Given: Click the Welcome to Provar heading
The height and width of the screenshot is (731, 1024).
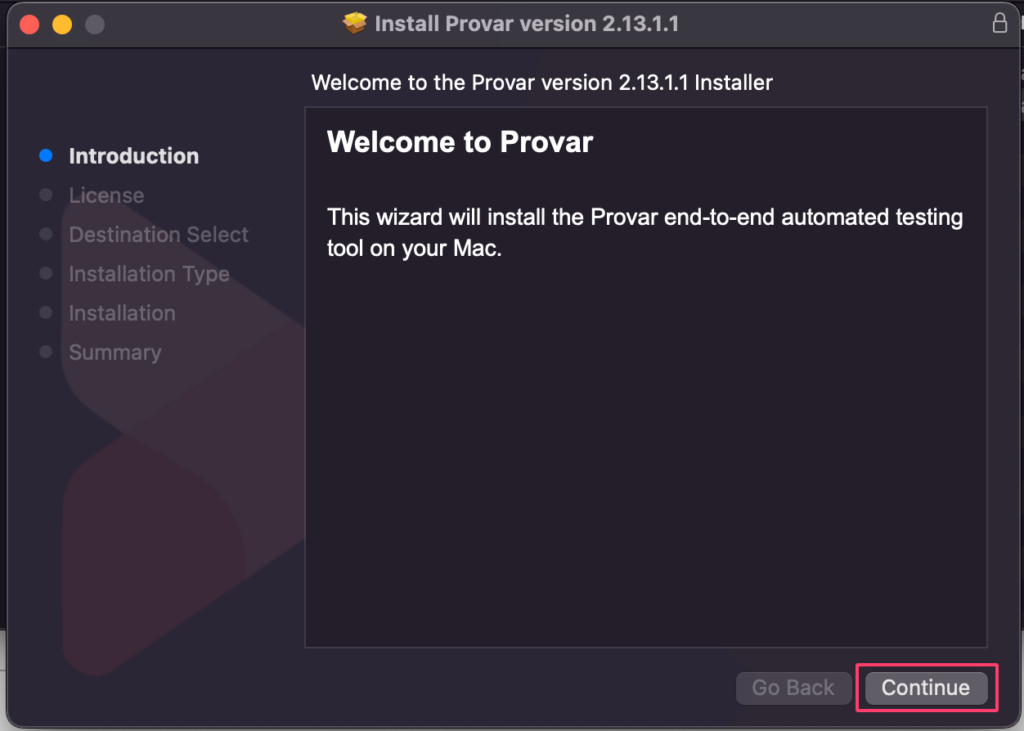Looking at the screenshot, I should point(460,142).
